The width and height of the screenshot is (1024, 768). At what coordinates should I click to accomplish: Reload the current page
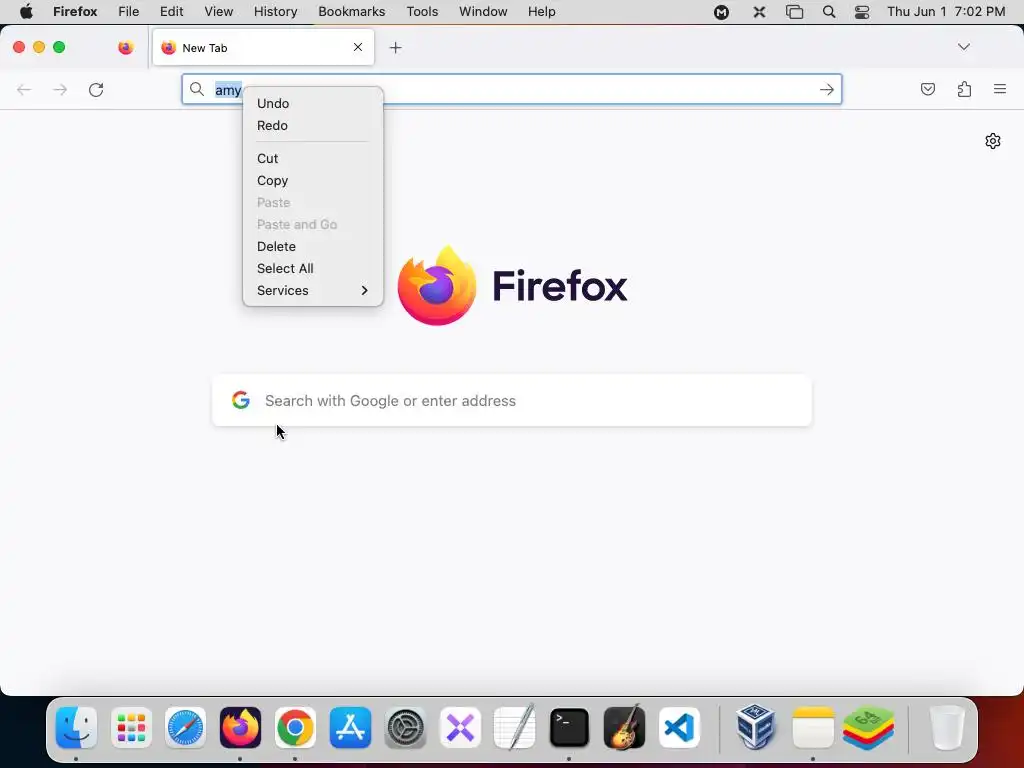tap(96, 89)
